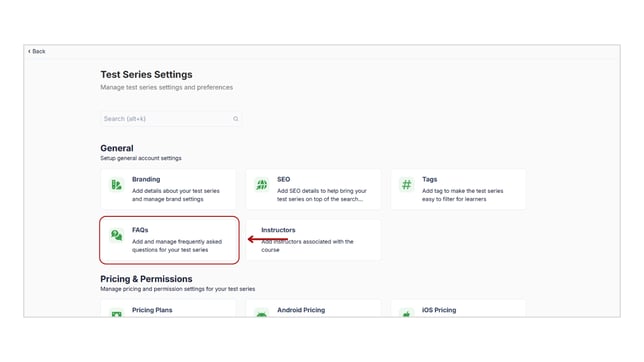Click 'Manage test series settings and preferences' text
The image size is (644, 362).
click(x=166, y=87)
